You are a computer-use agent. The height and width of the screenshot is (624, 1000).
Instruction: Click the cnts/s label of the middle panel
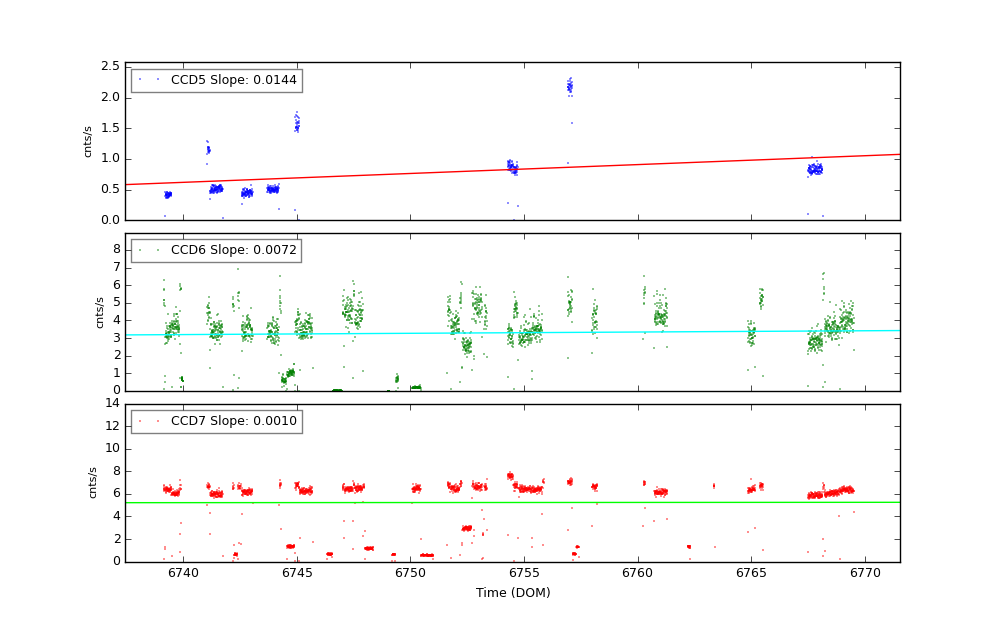coord(99,312)
